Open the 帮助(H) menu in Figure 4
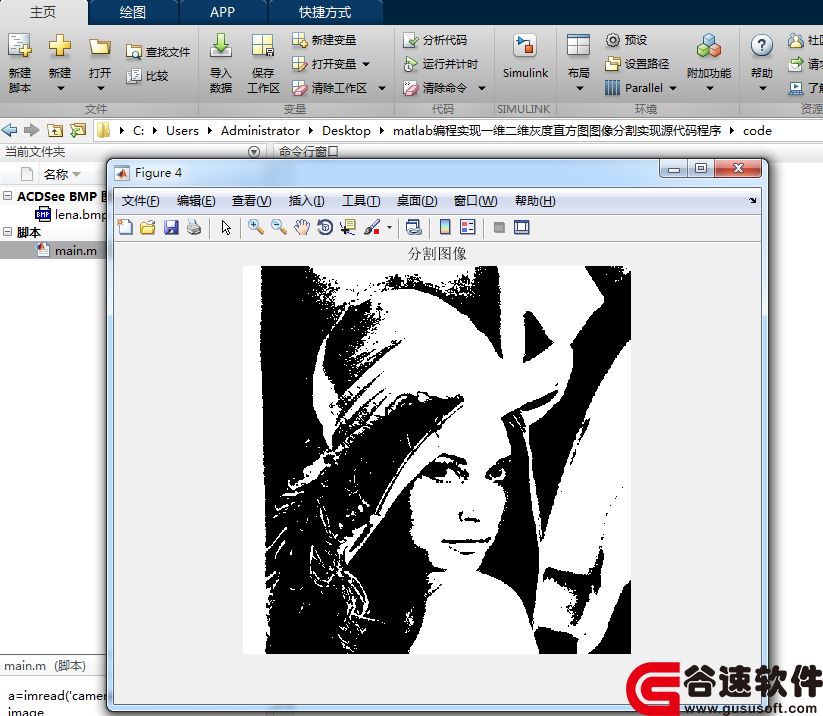 click(535, 201)
